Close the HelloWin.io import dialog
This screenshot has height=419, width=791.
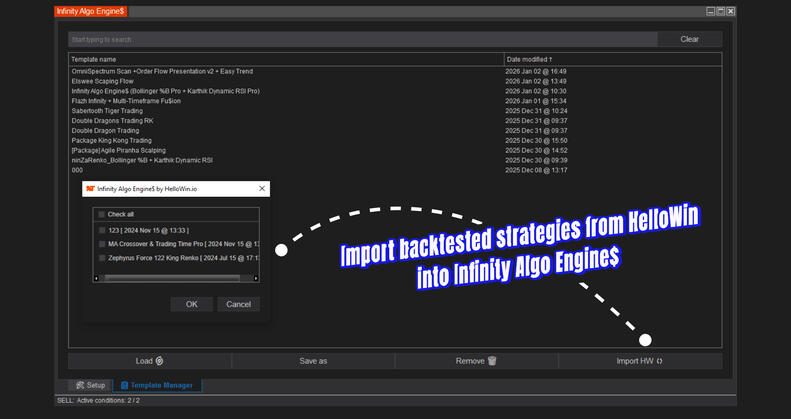tap(262, 188)
